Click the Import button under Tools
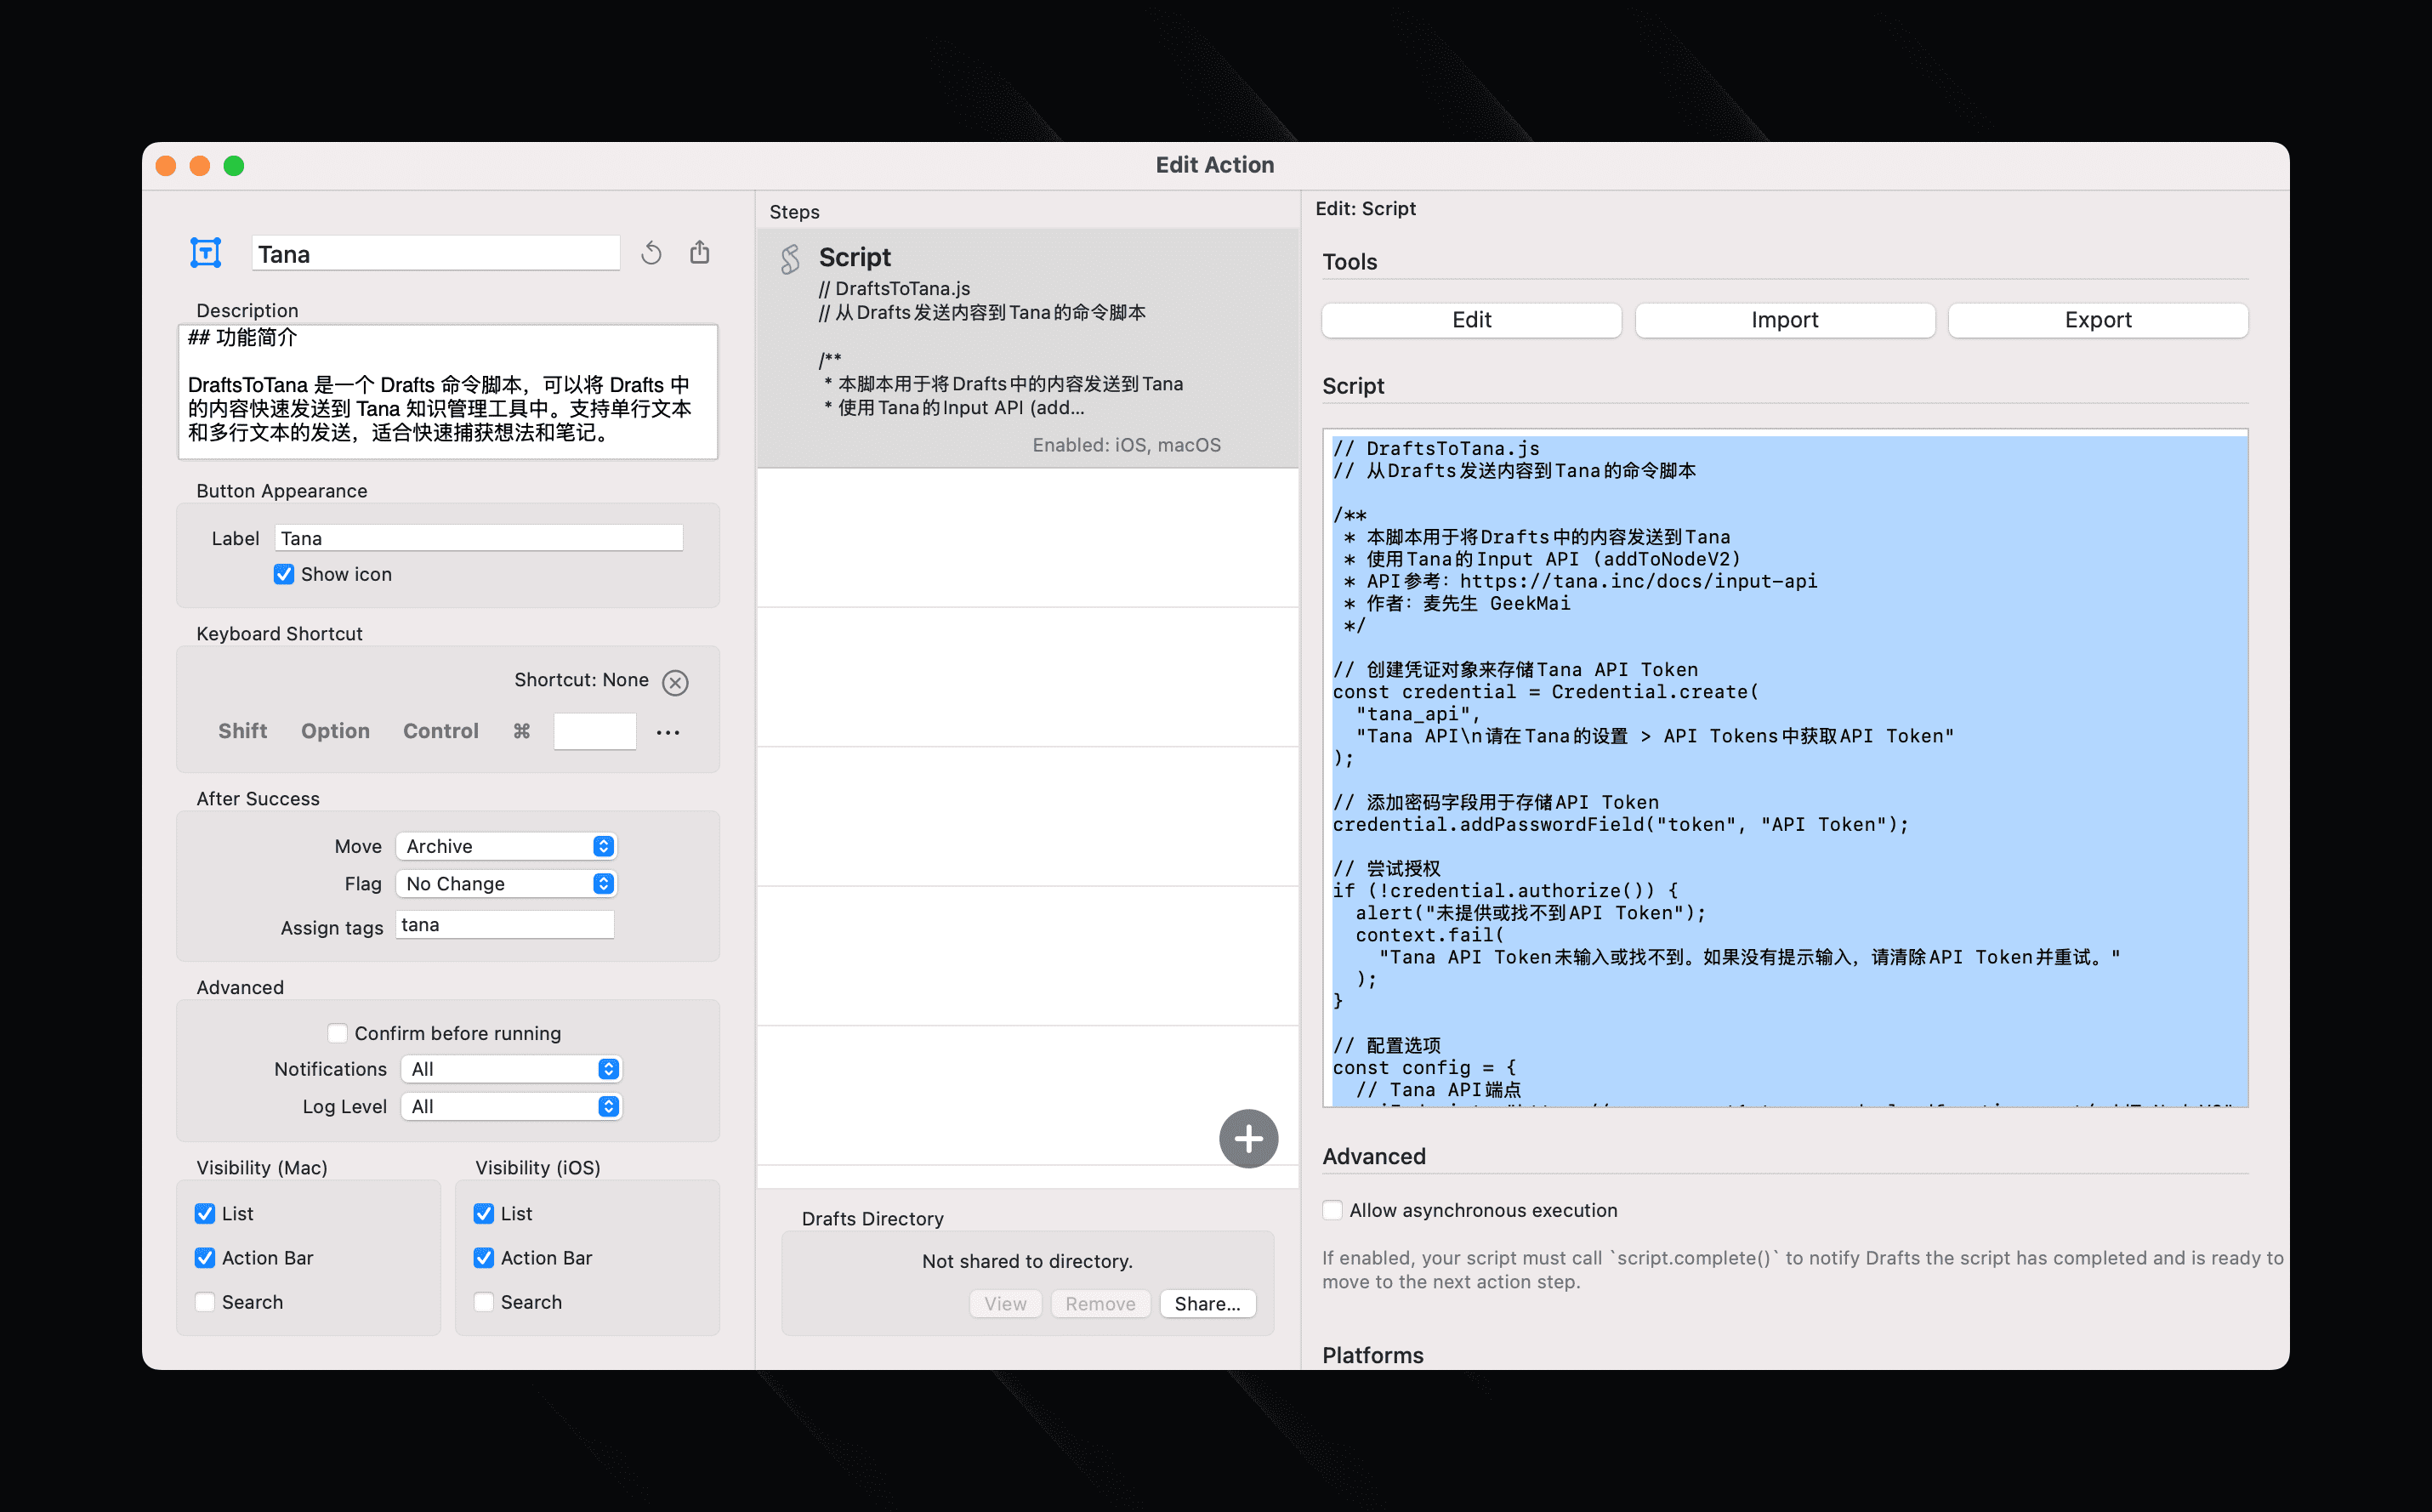 [1785, 320]
